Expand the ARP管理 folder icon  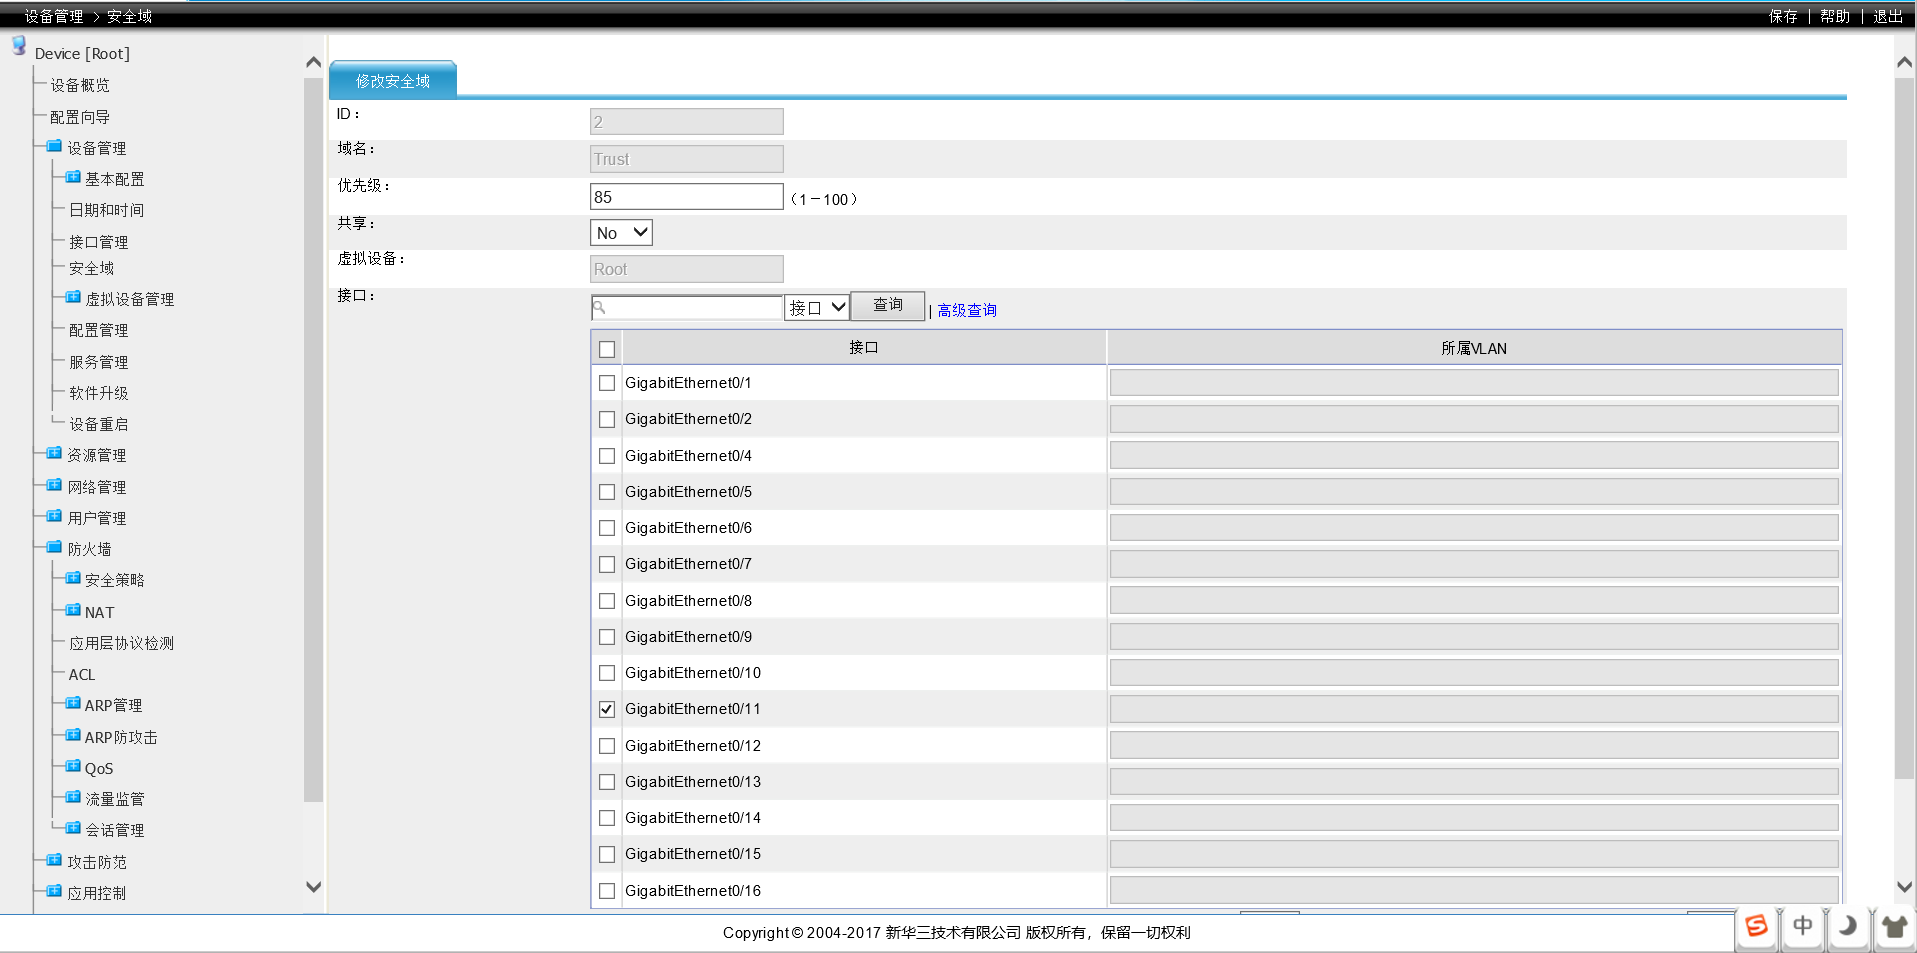[73, 703]
